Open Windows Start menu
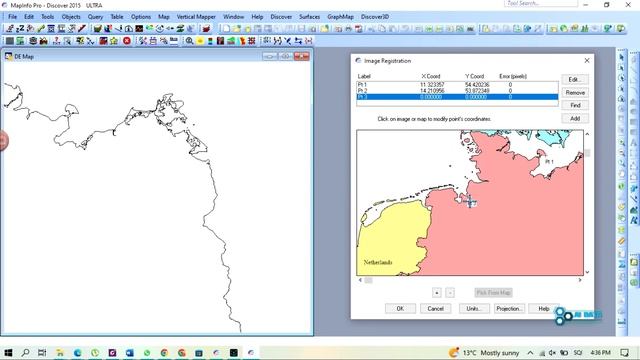Screen dimensions: 640x360 [x=8, y=353]
